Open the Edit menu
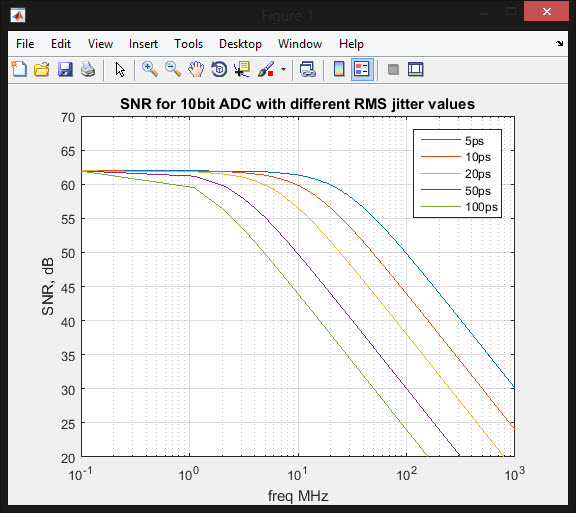 (x=61, y=44)
